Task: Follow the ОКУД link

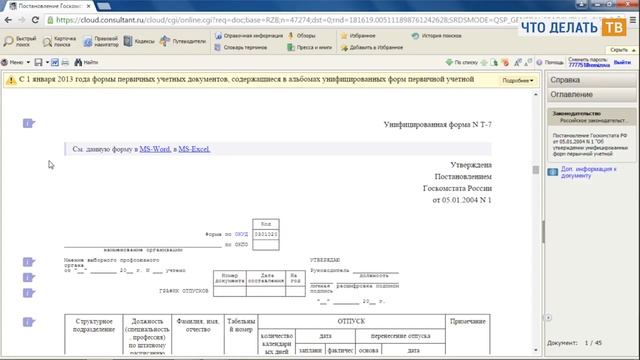Action: point(241,234)
